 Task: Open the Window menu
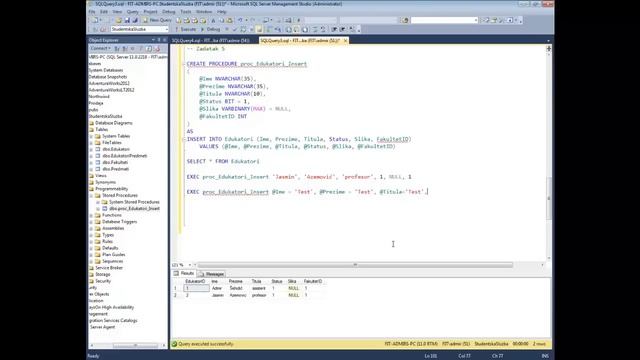204,12
